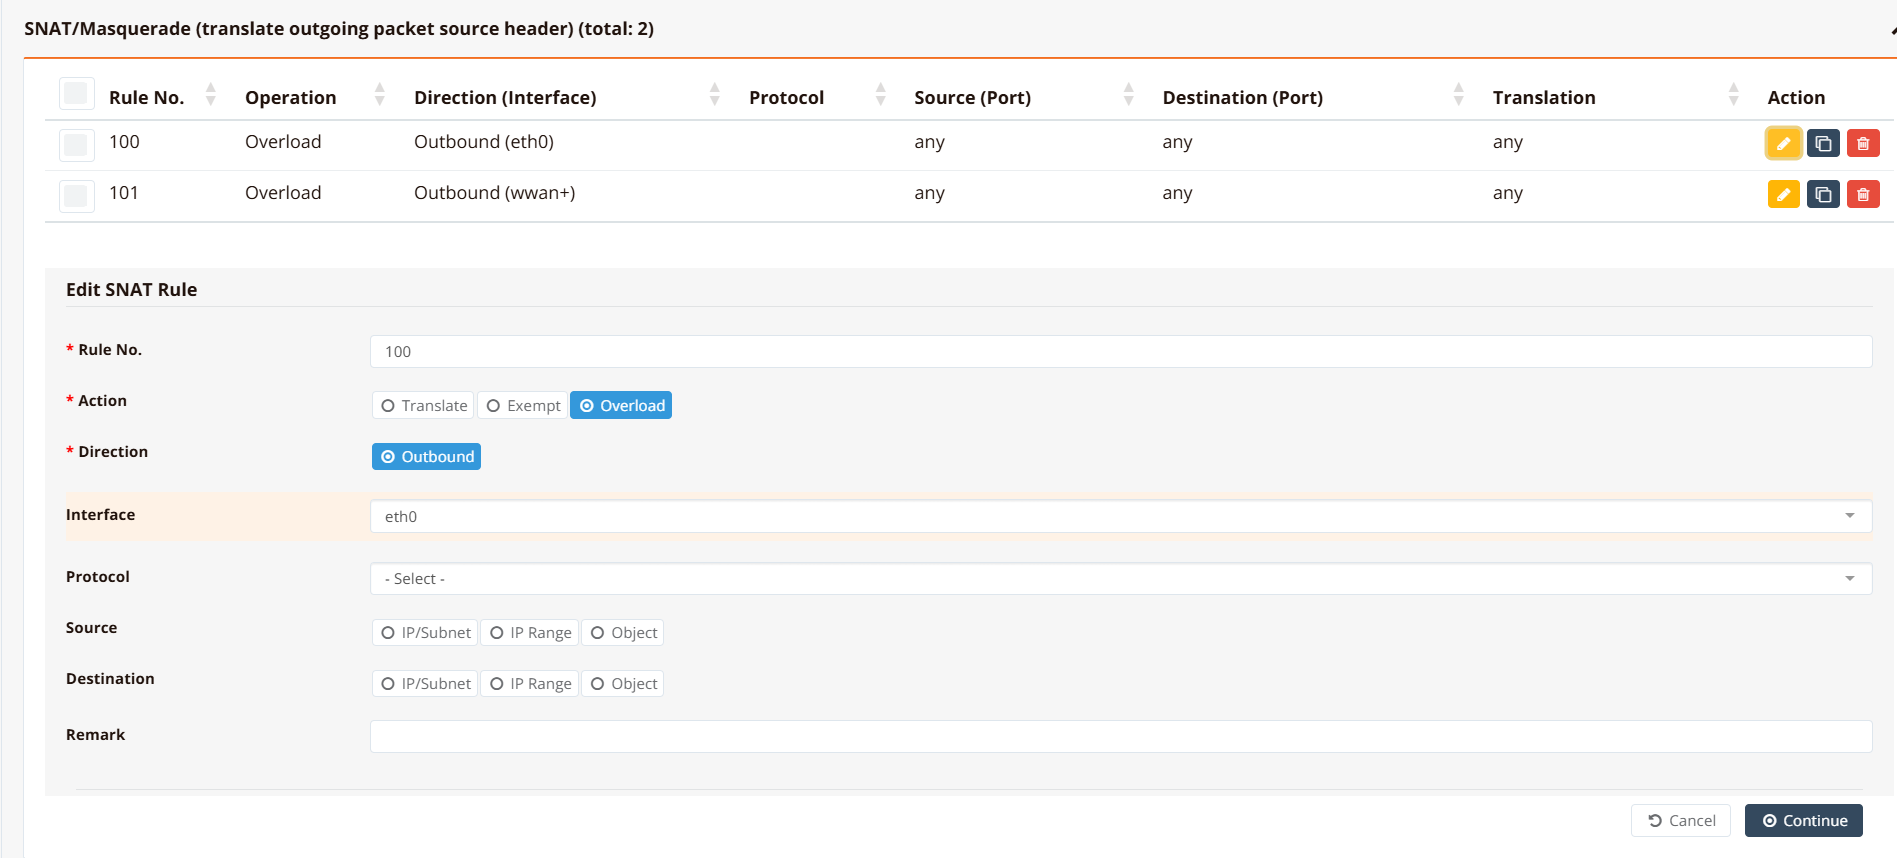The height and width of the screenshot is (858, 1897).
Task: Set Destination type to Object
Action: tap(623, 684)
